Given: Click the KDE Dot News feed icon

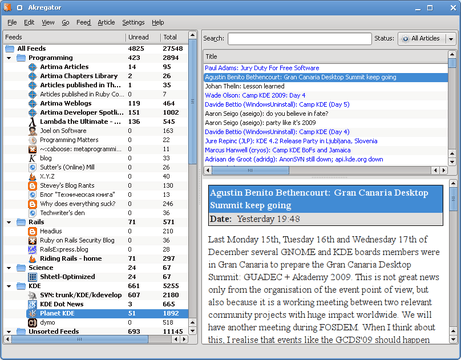Looking at the screenshot, I should pos(32,304).
